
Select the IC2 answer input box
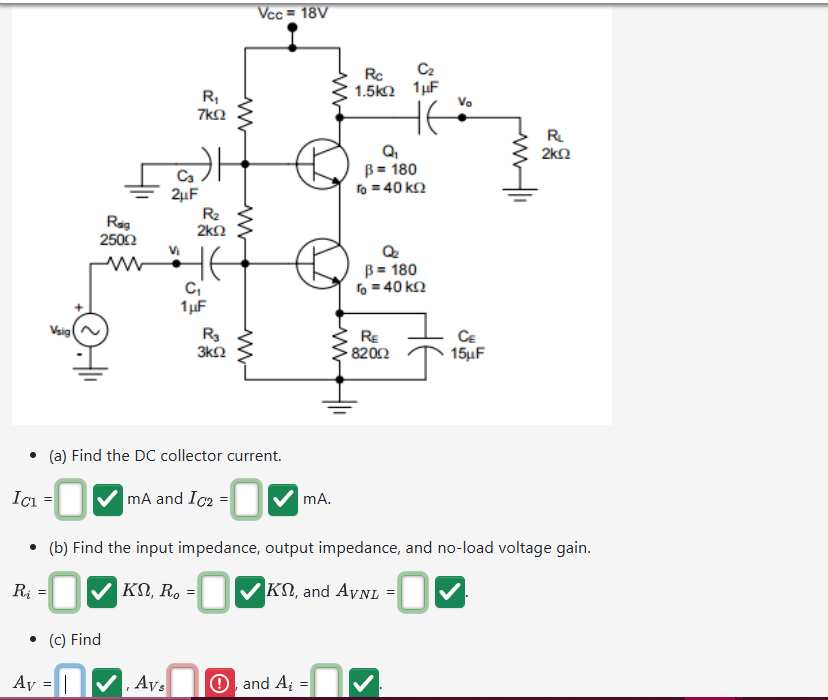tap(246, 498)
